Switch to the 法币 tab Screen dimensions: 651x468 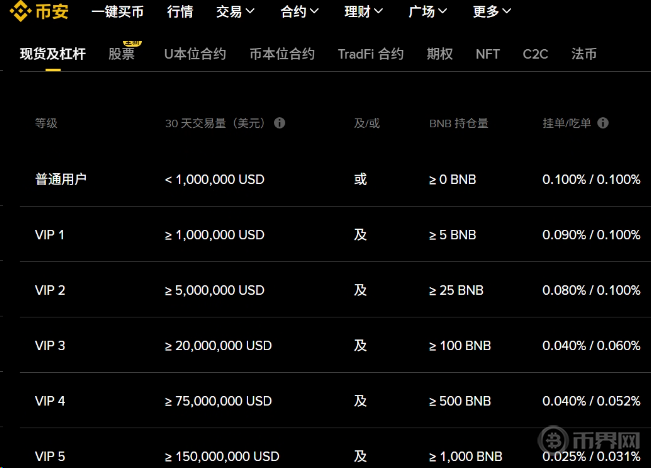584,54
